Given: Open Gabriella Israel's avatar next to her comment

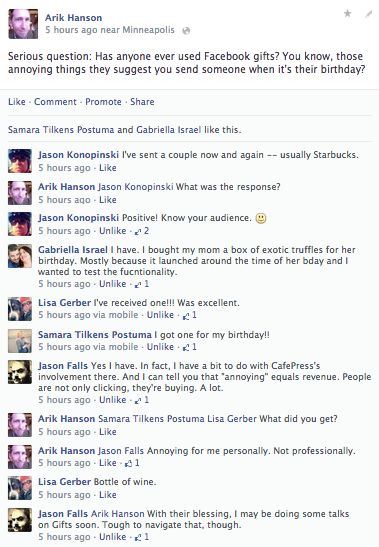Looking at the screenshot, I should coord(20,256).
